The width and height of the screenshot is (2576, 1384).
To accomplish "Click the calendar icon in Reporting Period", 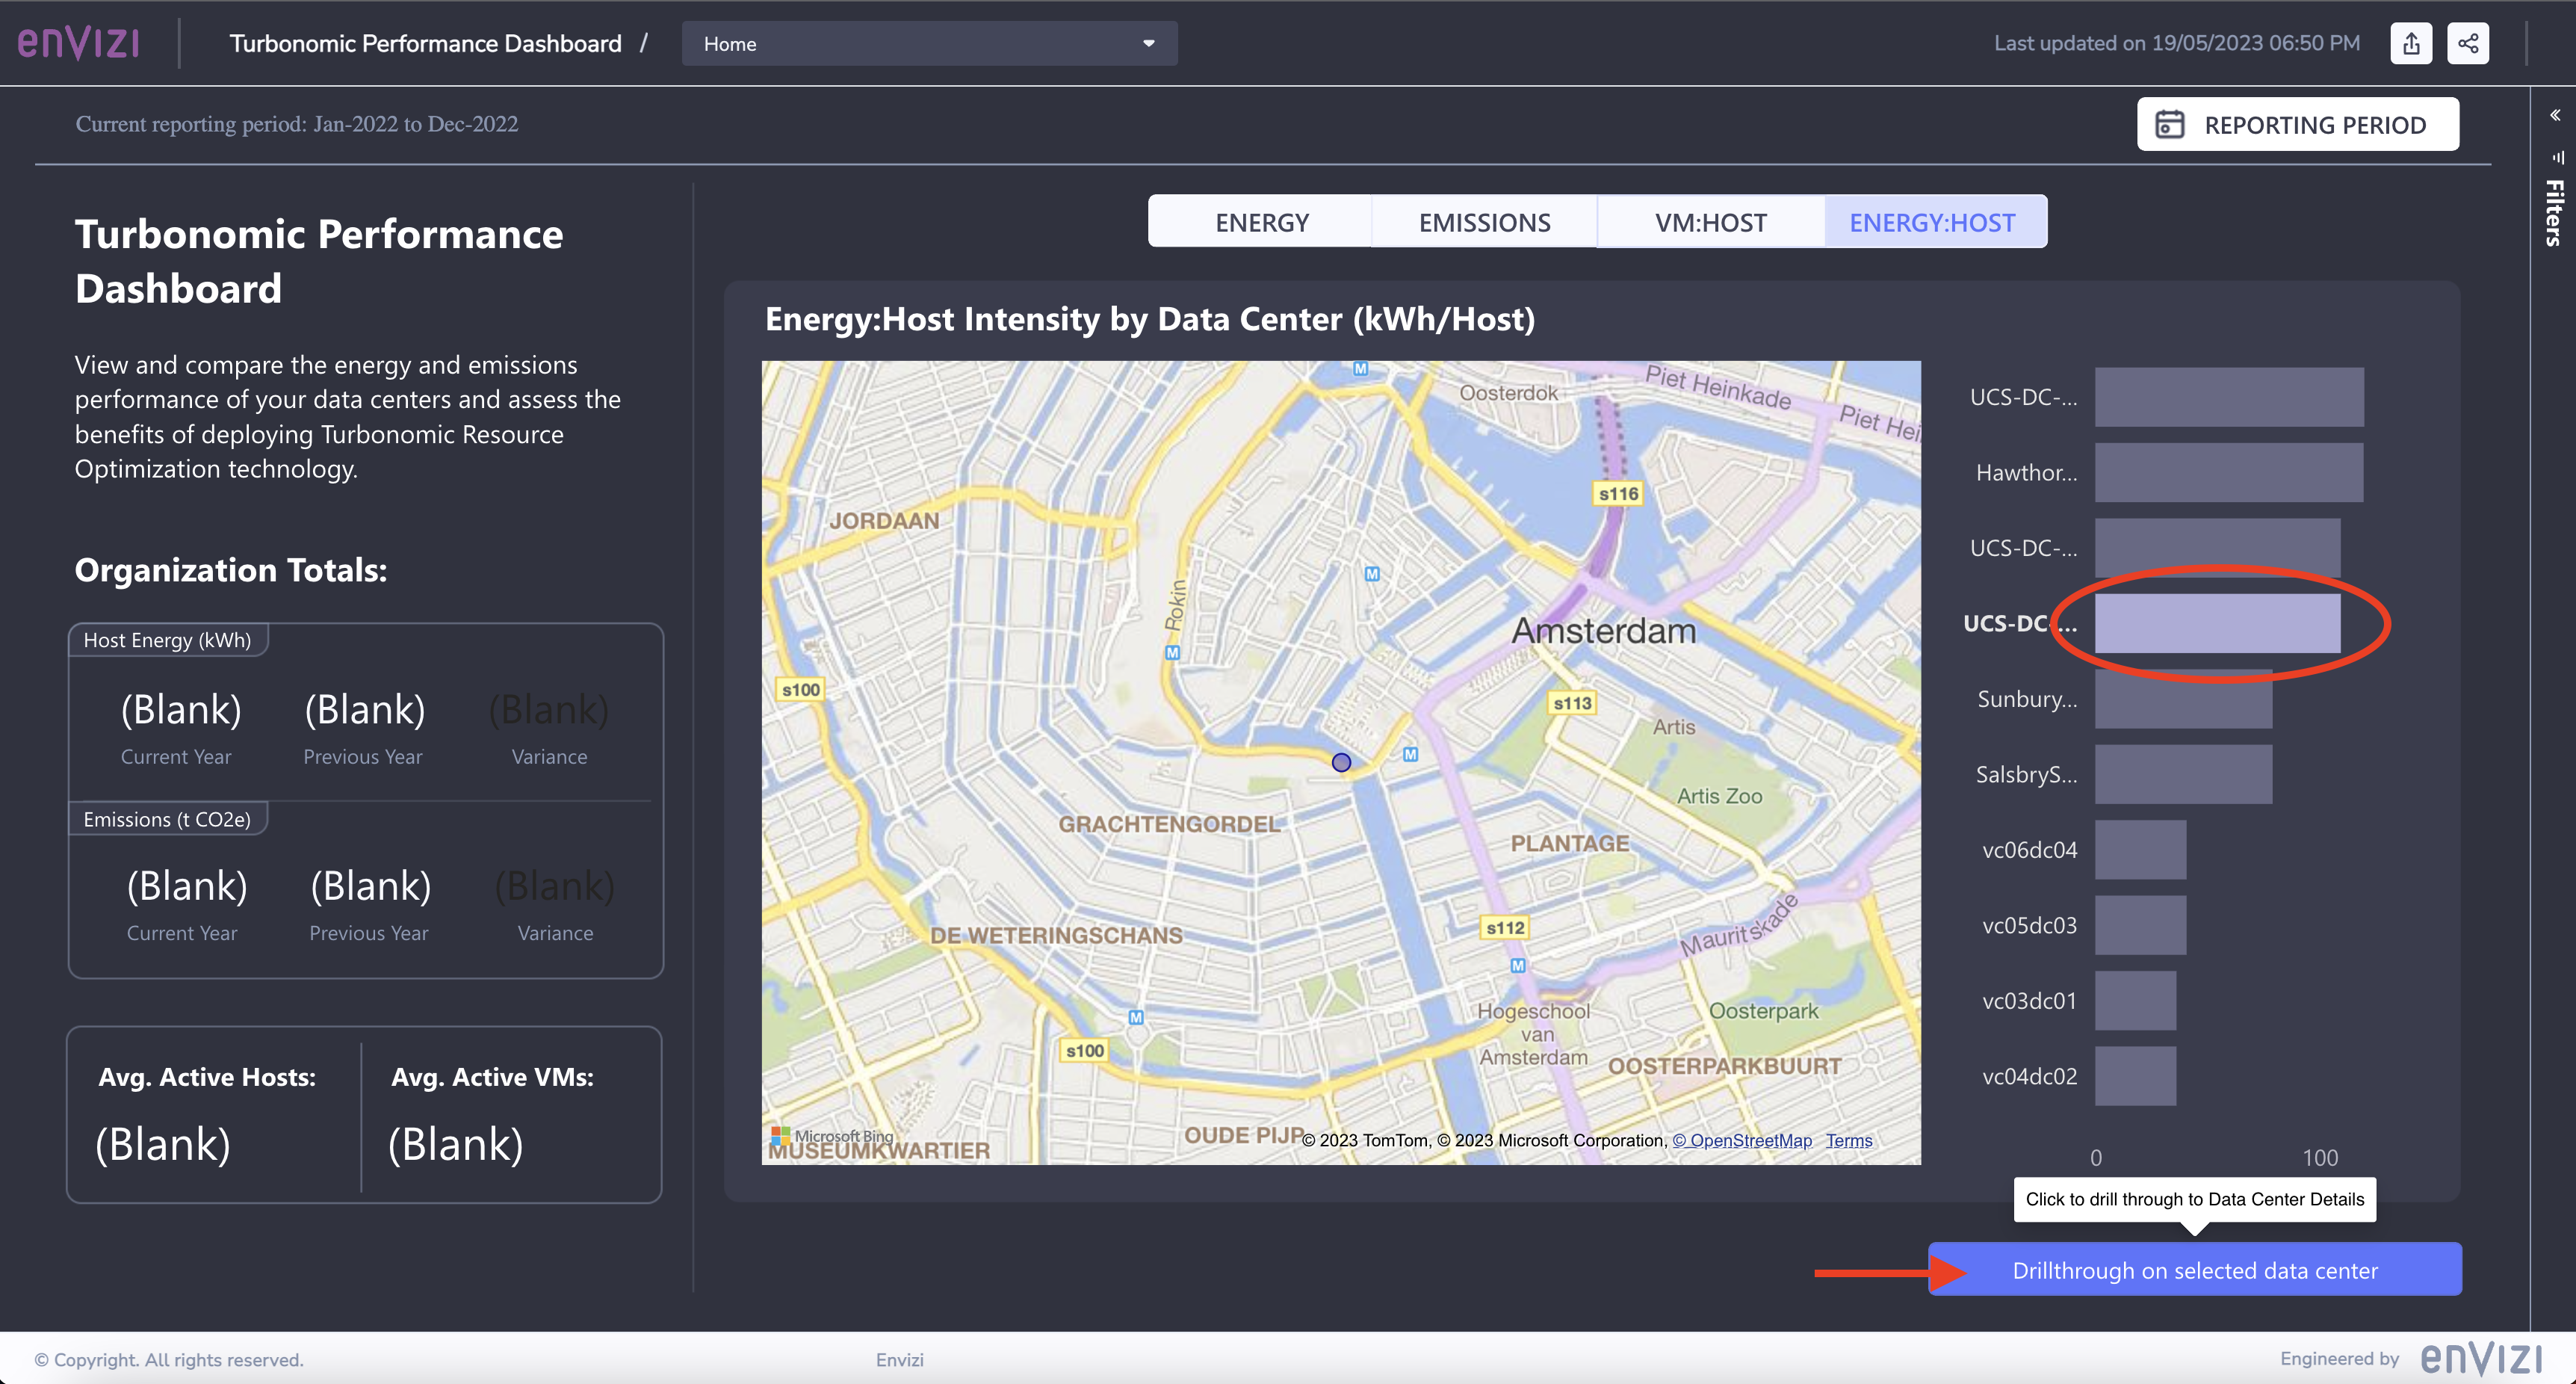I will click(2169, 124).
